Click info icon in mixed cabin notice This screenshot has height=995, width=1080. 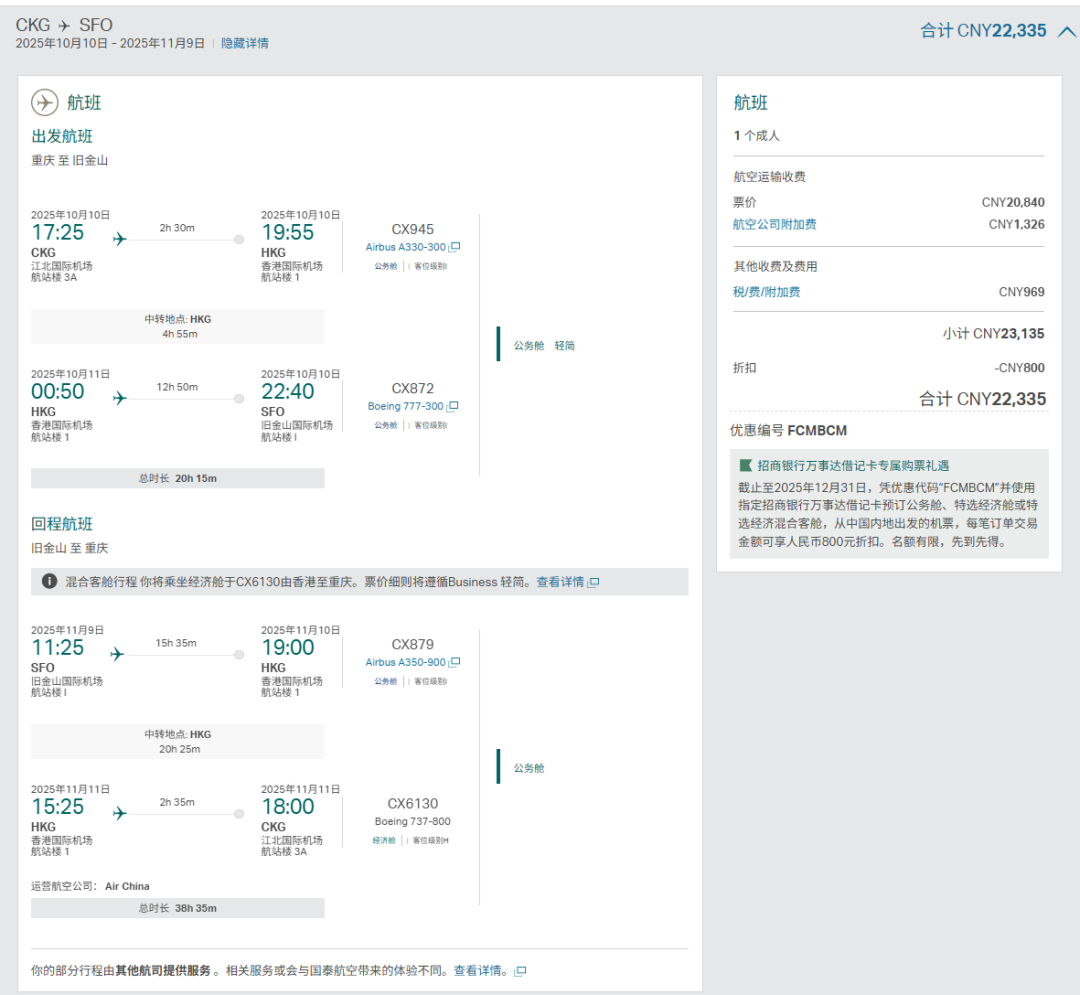pyautogui.click(x=49, y=581)
